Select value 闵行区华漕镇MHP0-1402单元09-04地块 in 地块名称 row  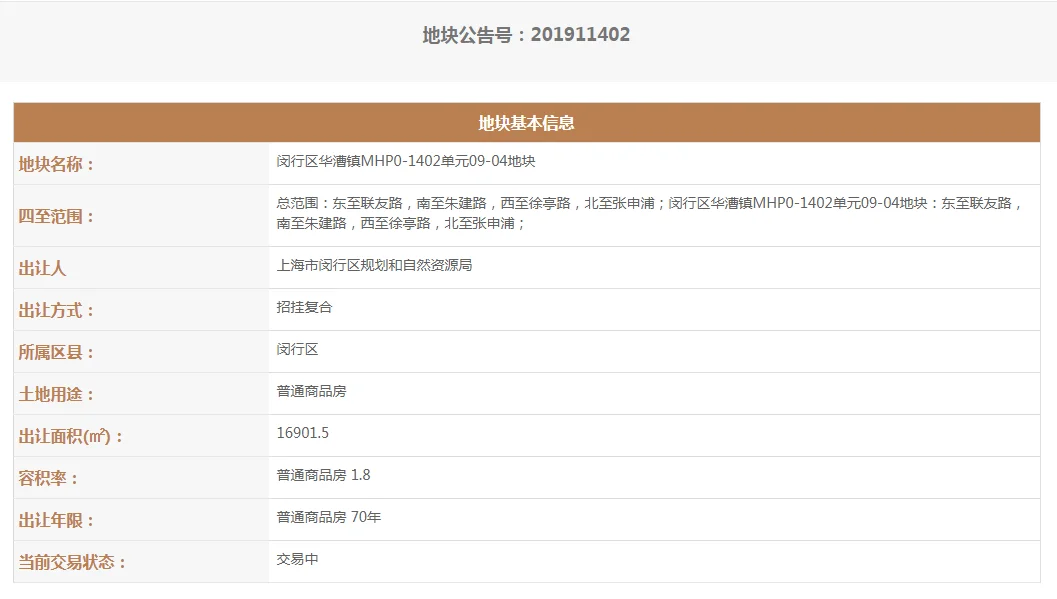click(406, 161)
